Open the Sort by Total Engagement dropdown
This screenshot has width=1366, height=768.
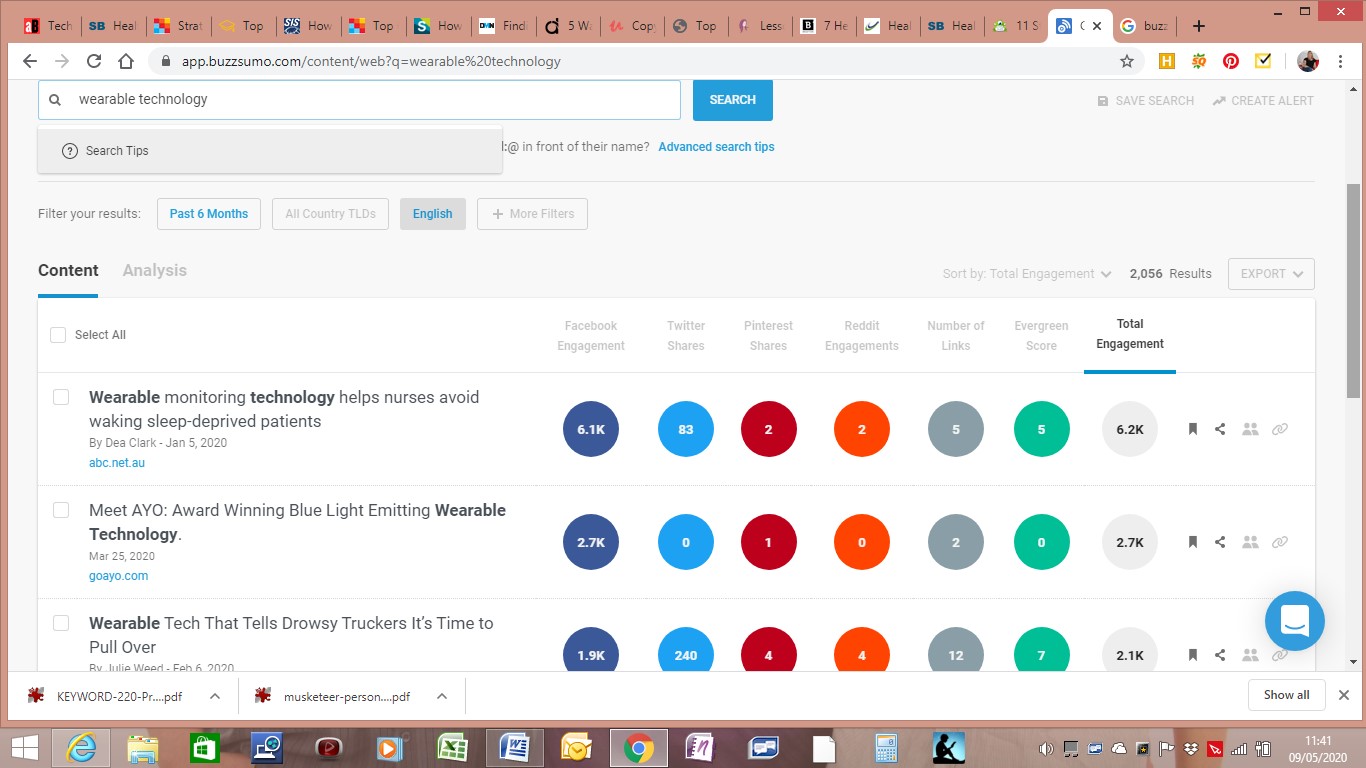coord(1027,274)
